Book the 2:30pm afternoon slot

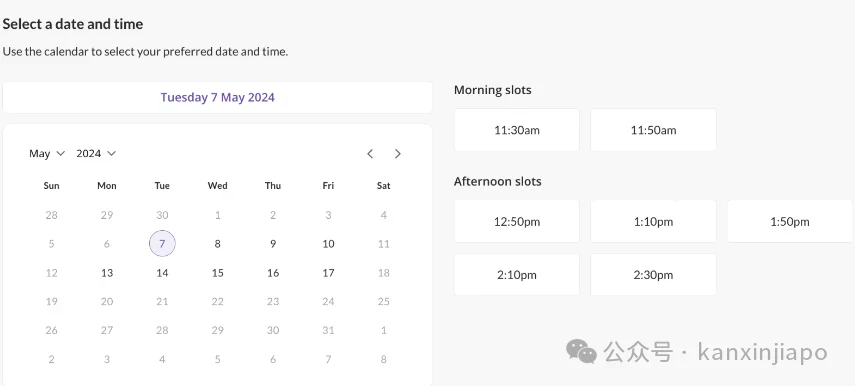point(653,275)
